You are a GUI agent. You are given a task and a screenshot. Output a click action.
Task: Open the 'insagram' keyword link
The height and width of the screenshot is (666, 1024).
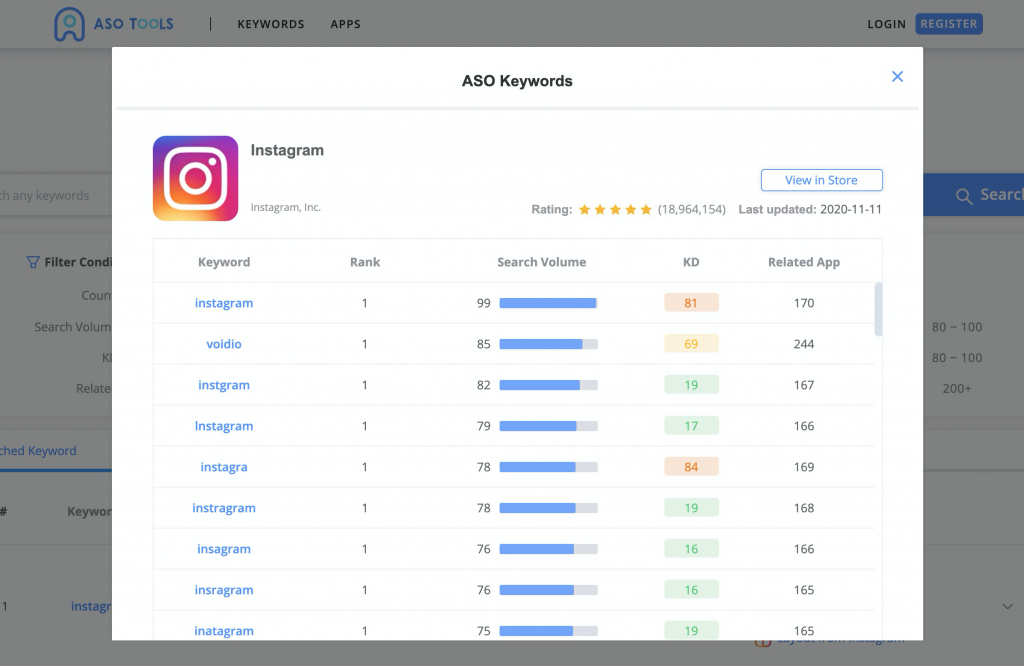coord(224,549)
